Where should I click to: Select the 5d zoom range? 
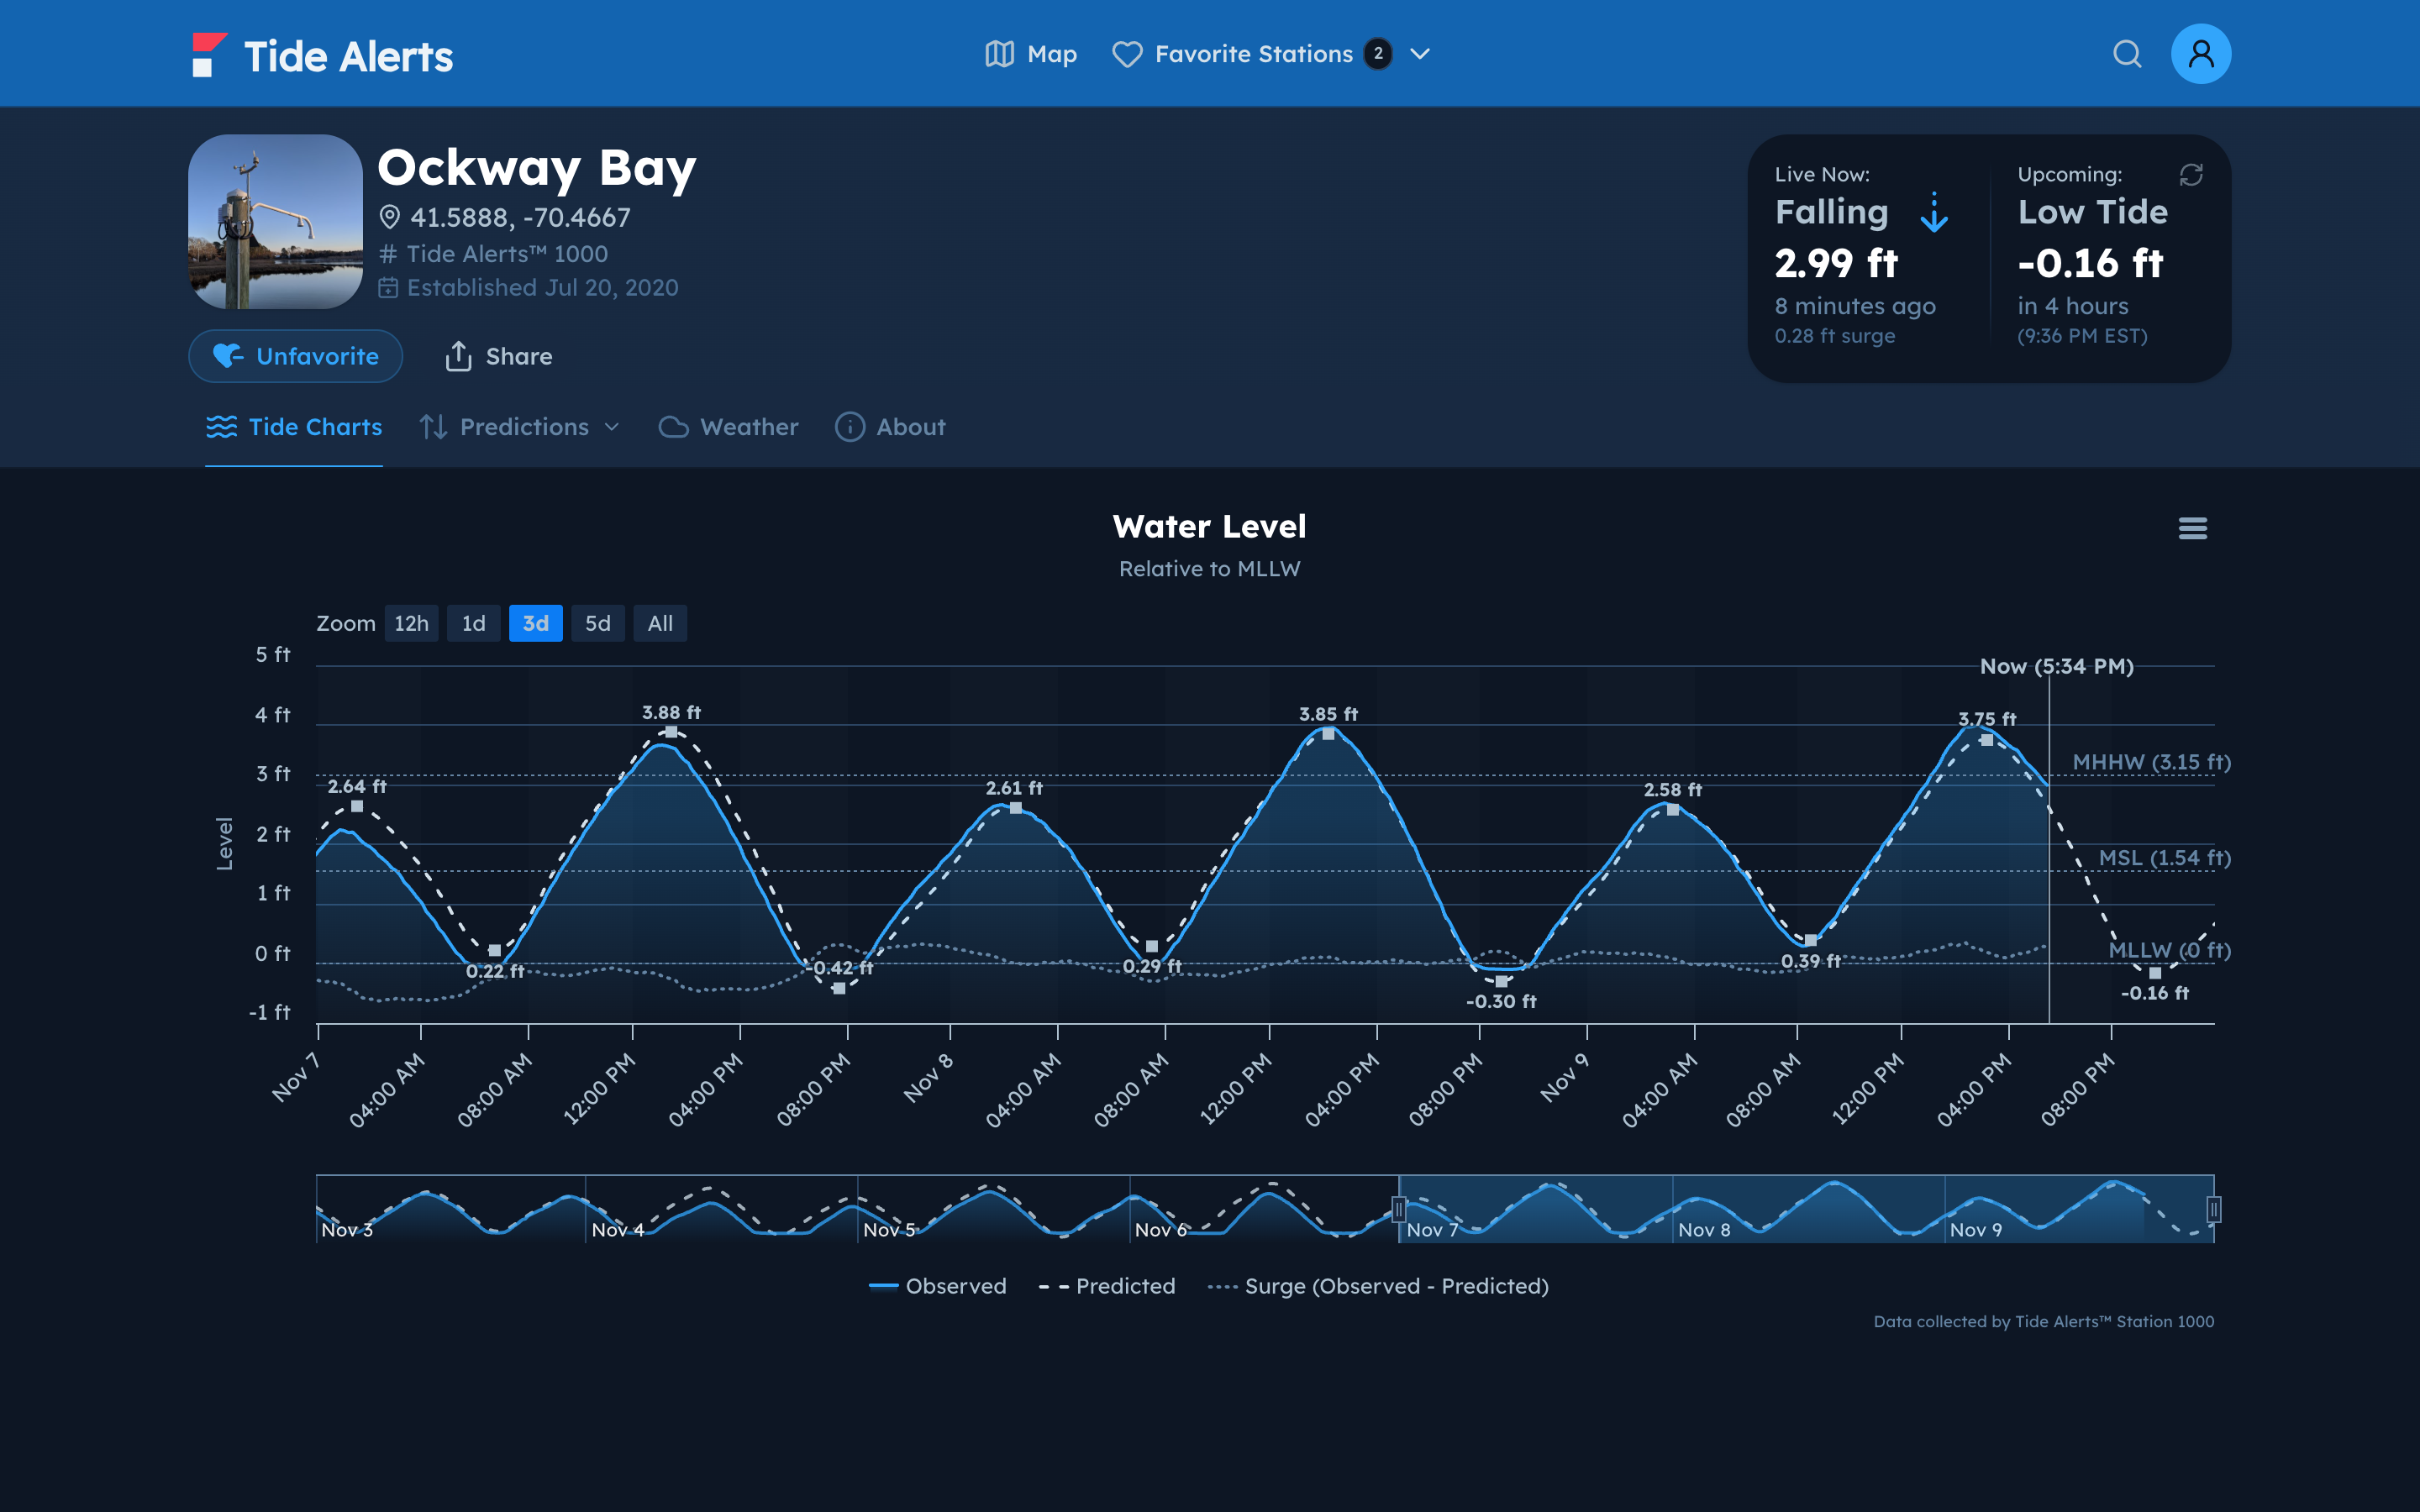597,623
